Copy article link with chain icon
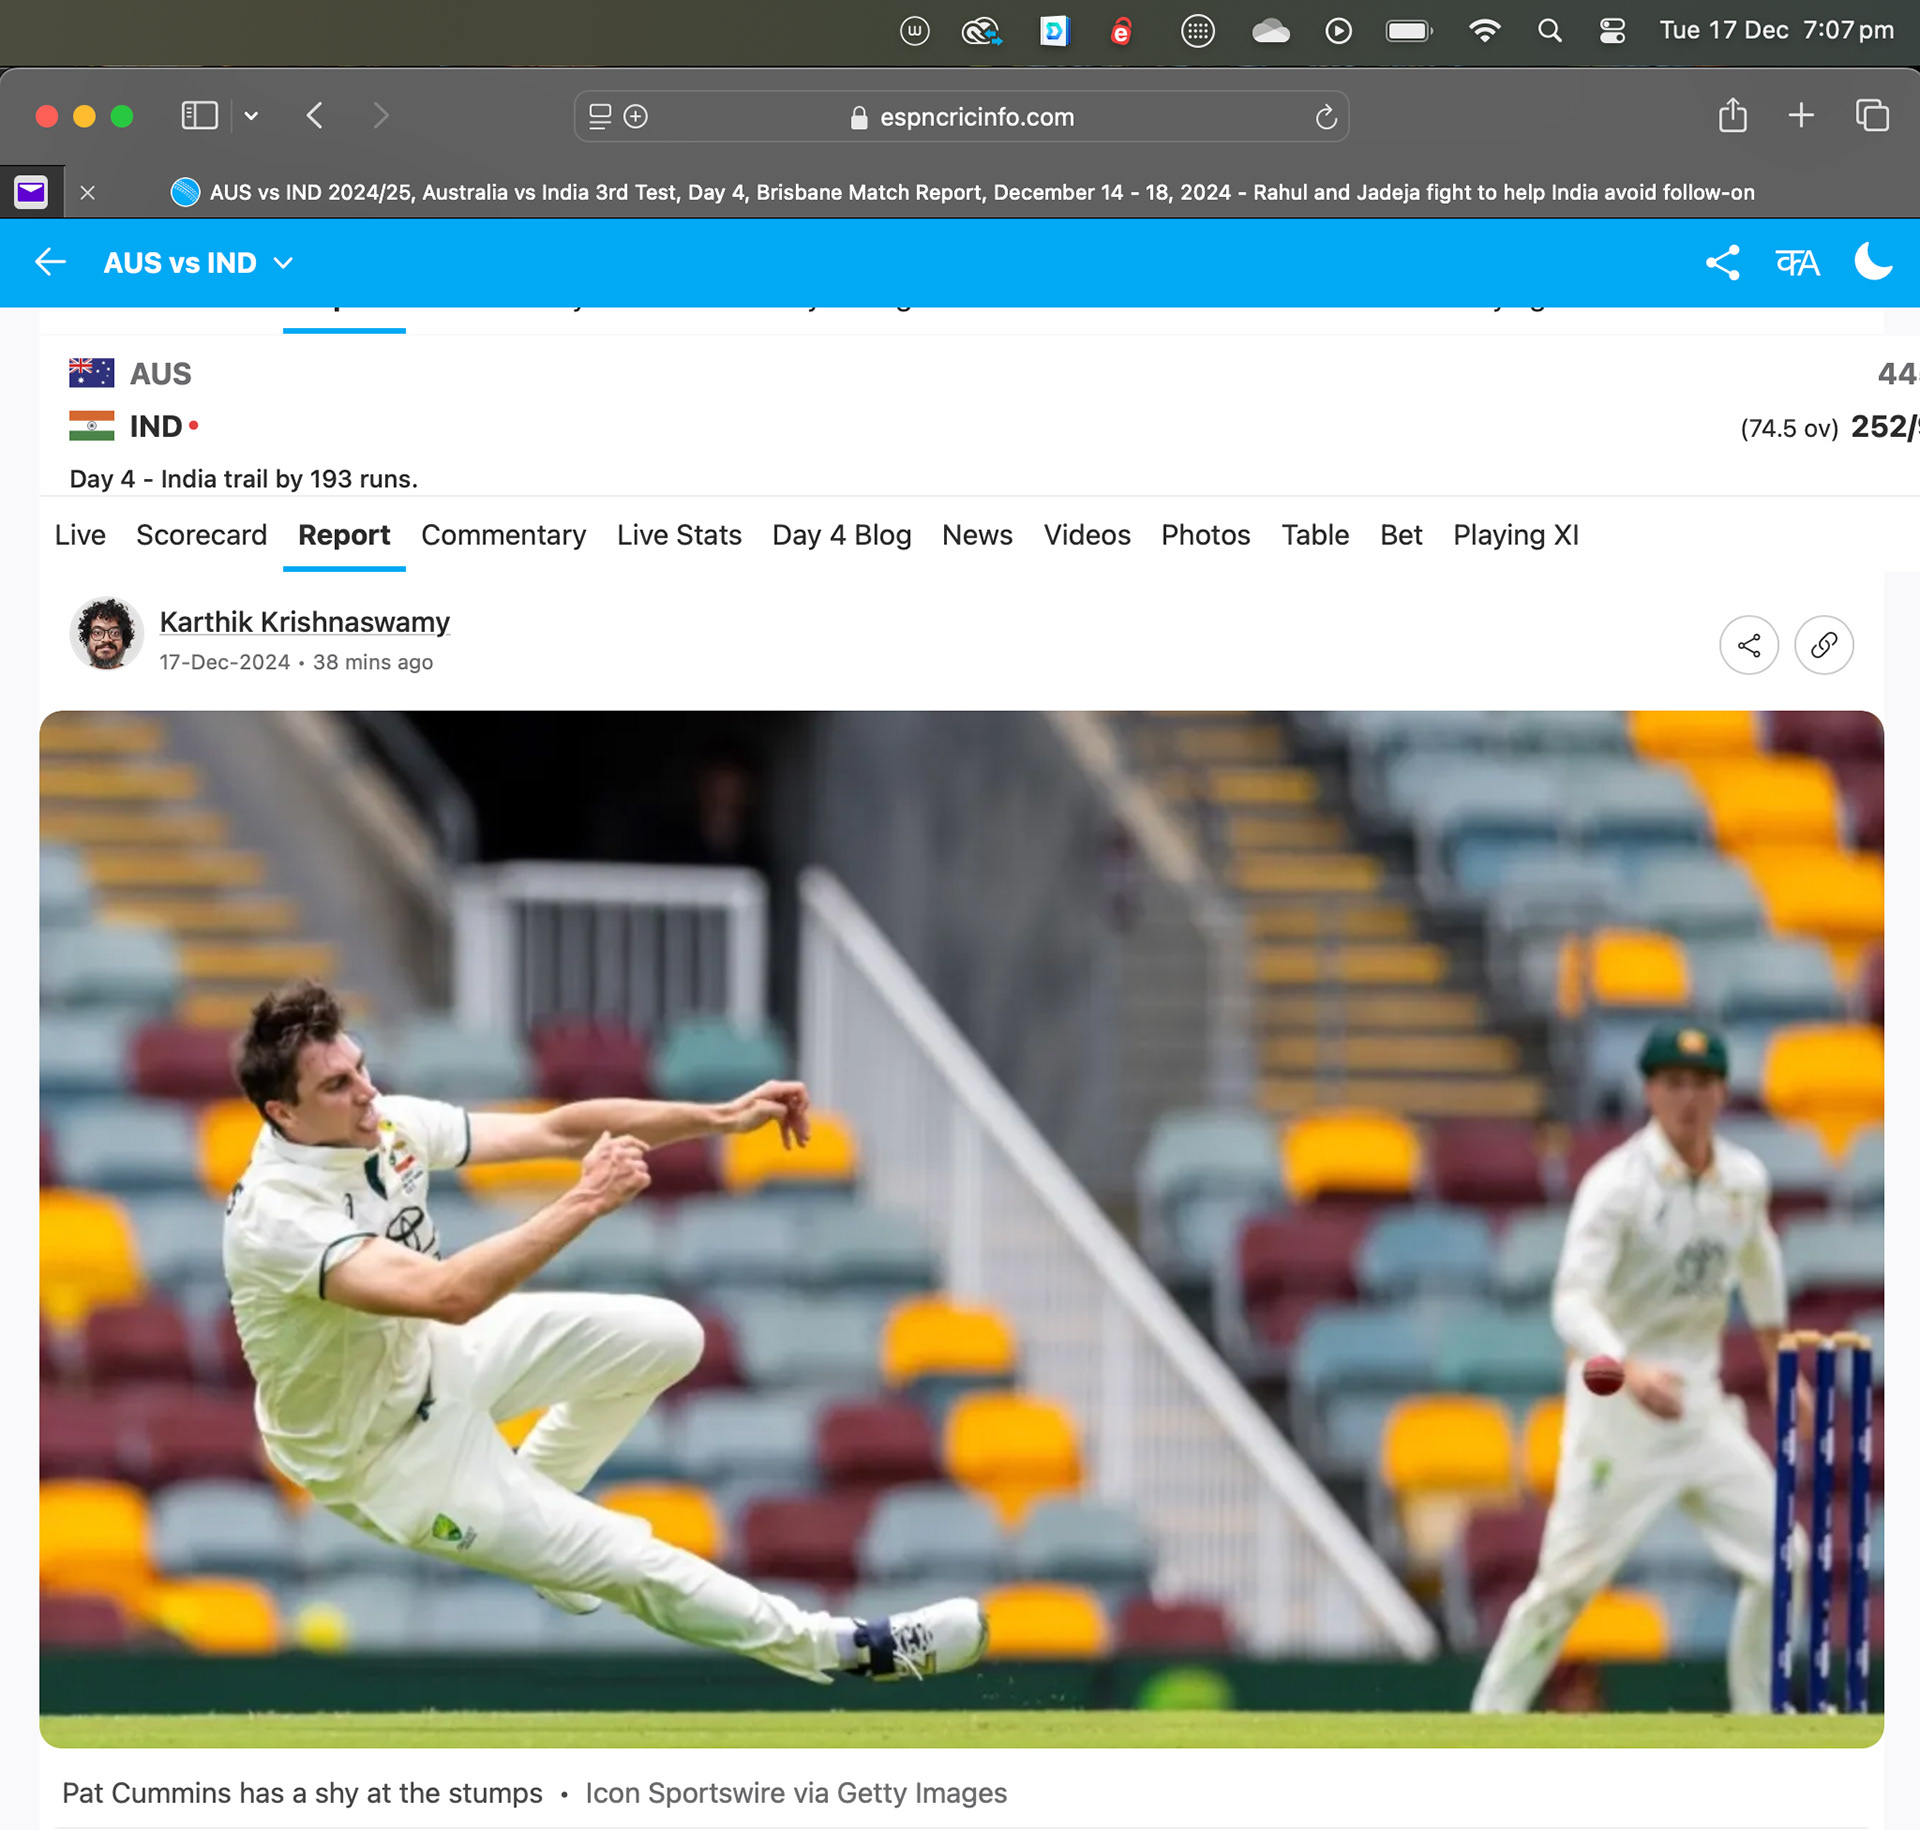Screen dimensions: 1920x1830 pyautogui.click(x=1823, y=645)
